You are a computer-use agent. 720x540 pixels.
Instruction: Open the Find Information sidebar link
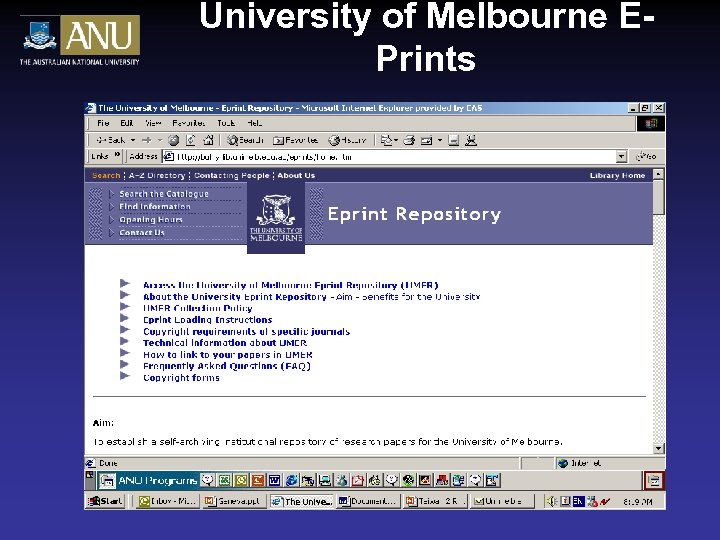(155, 207)
